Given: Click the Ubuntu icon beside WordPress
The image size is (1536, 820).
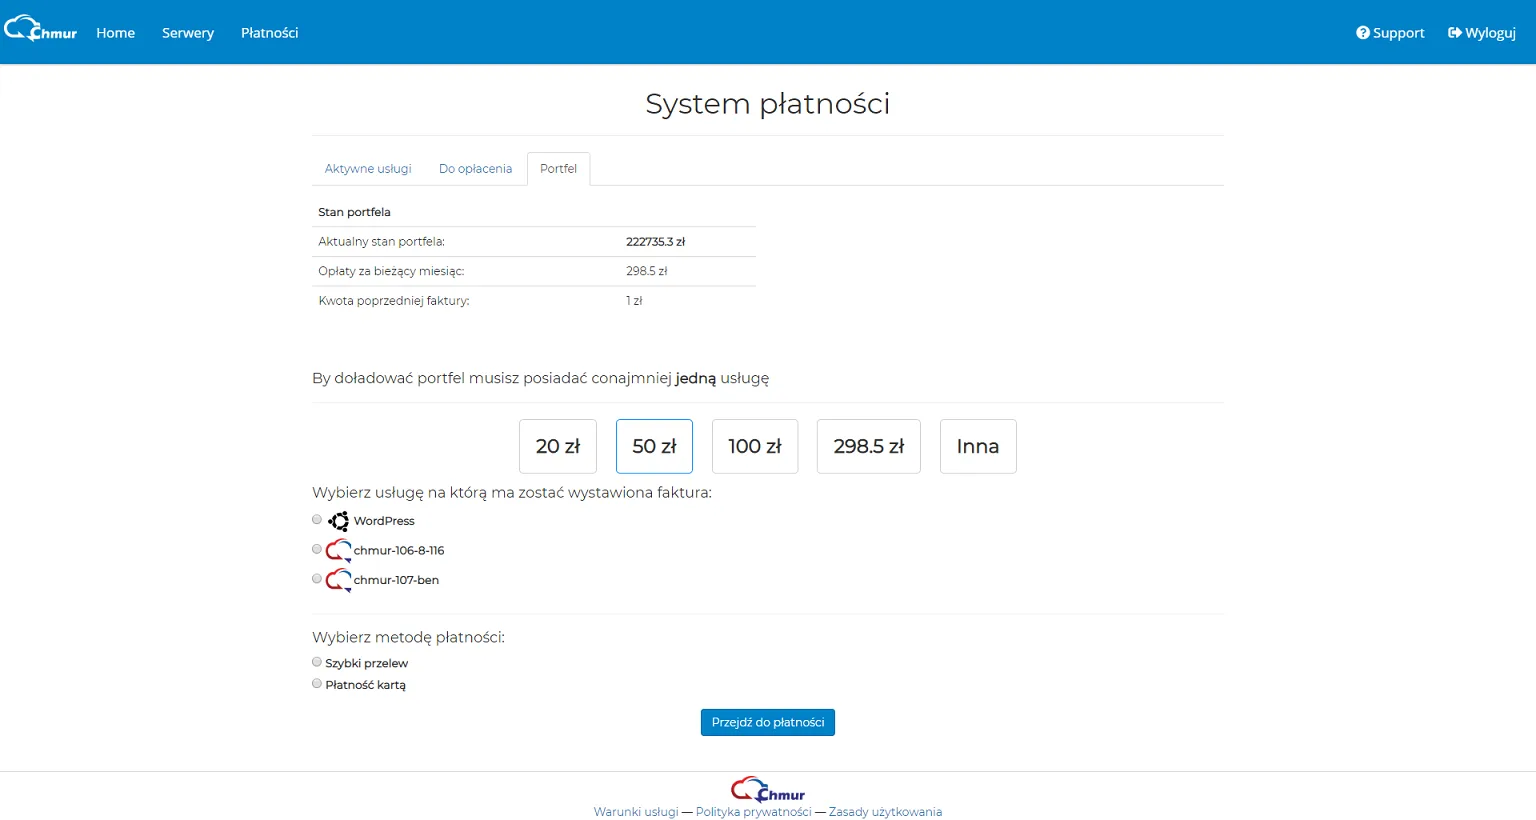Looking at the screenshot, I should (339, 521).
